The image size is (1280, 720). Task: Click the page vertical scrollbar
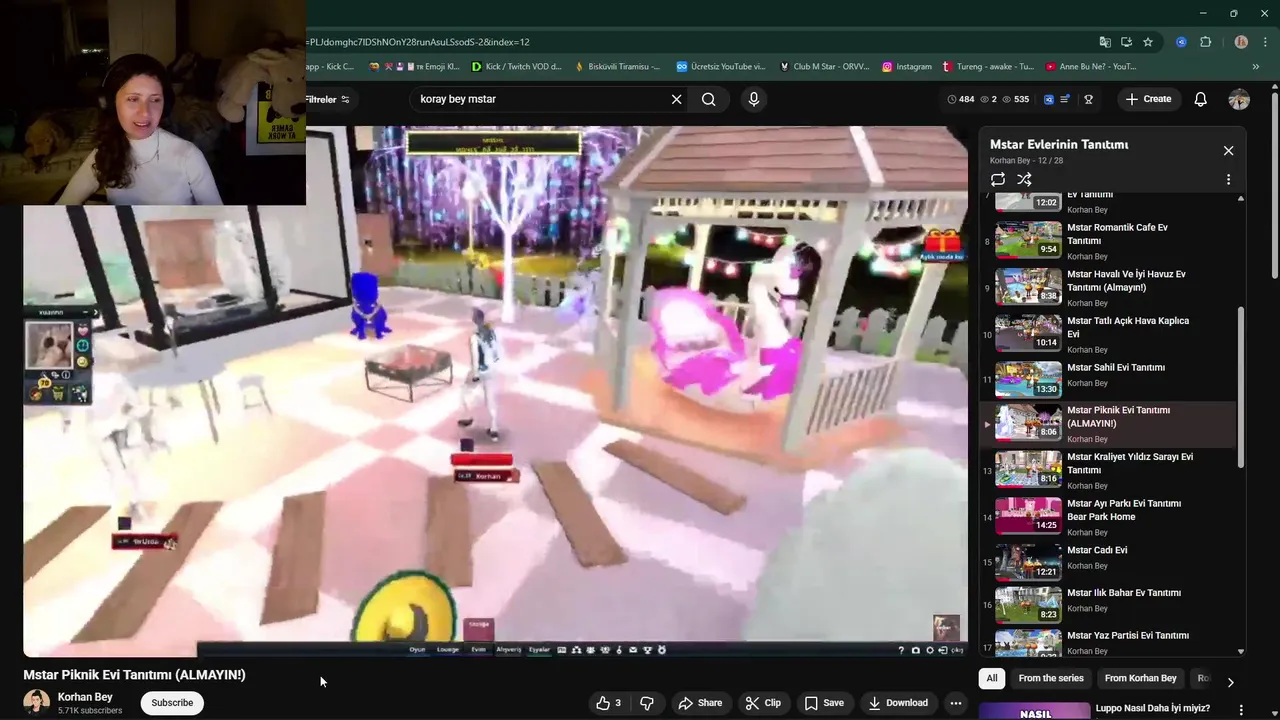pos(1275,185)
